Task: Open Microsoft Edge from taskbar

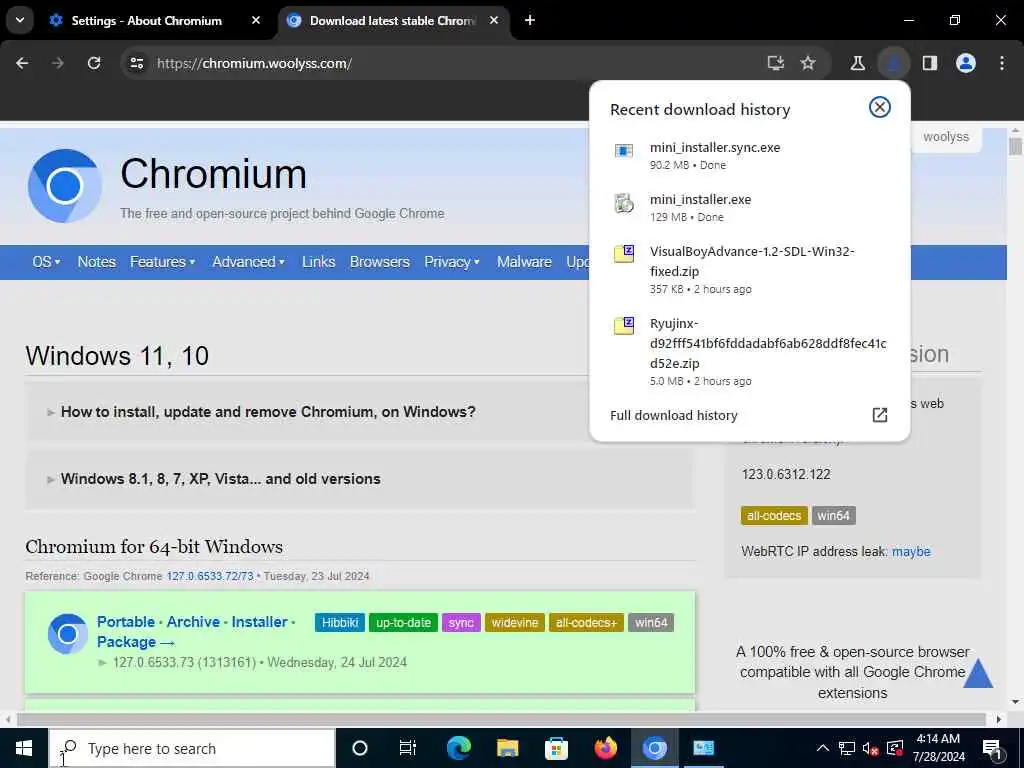Action: [x=458, y=748]
